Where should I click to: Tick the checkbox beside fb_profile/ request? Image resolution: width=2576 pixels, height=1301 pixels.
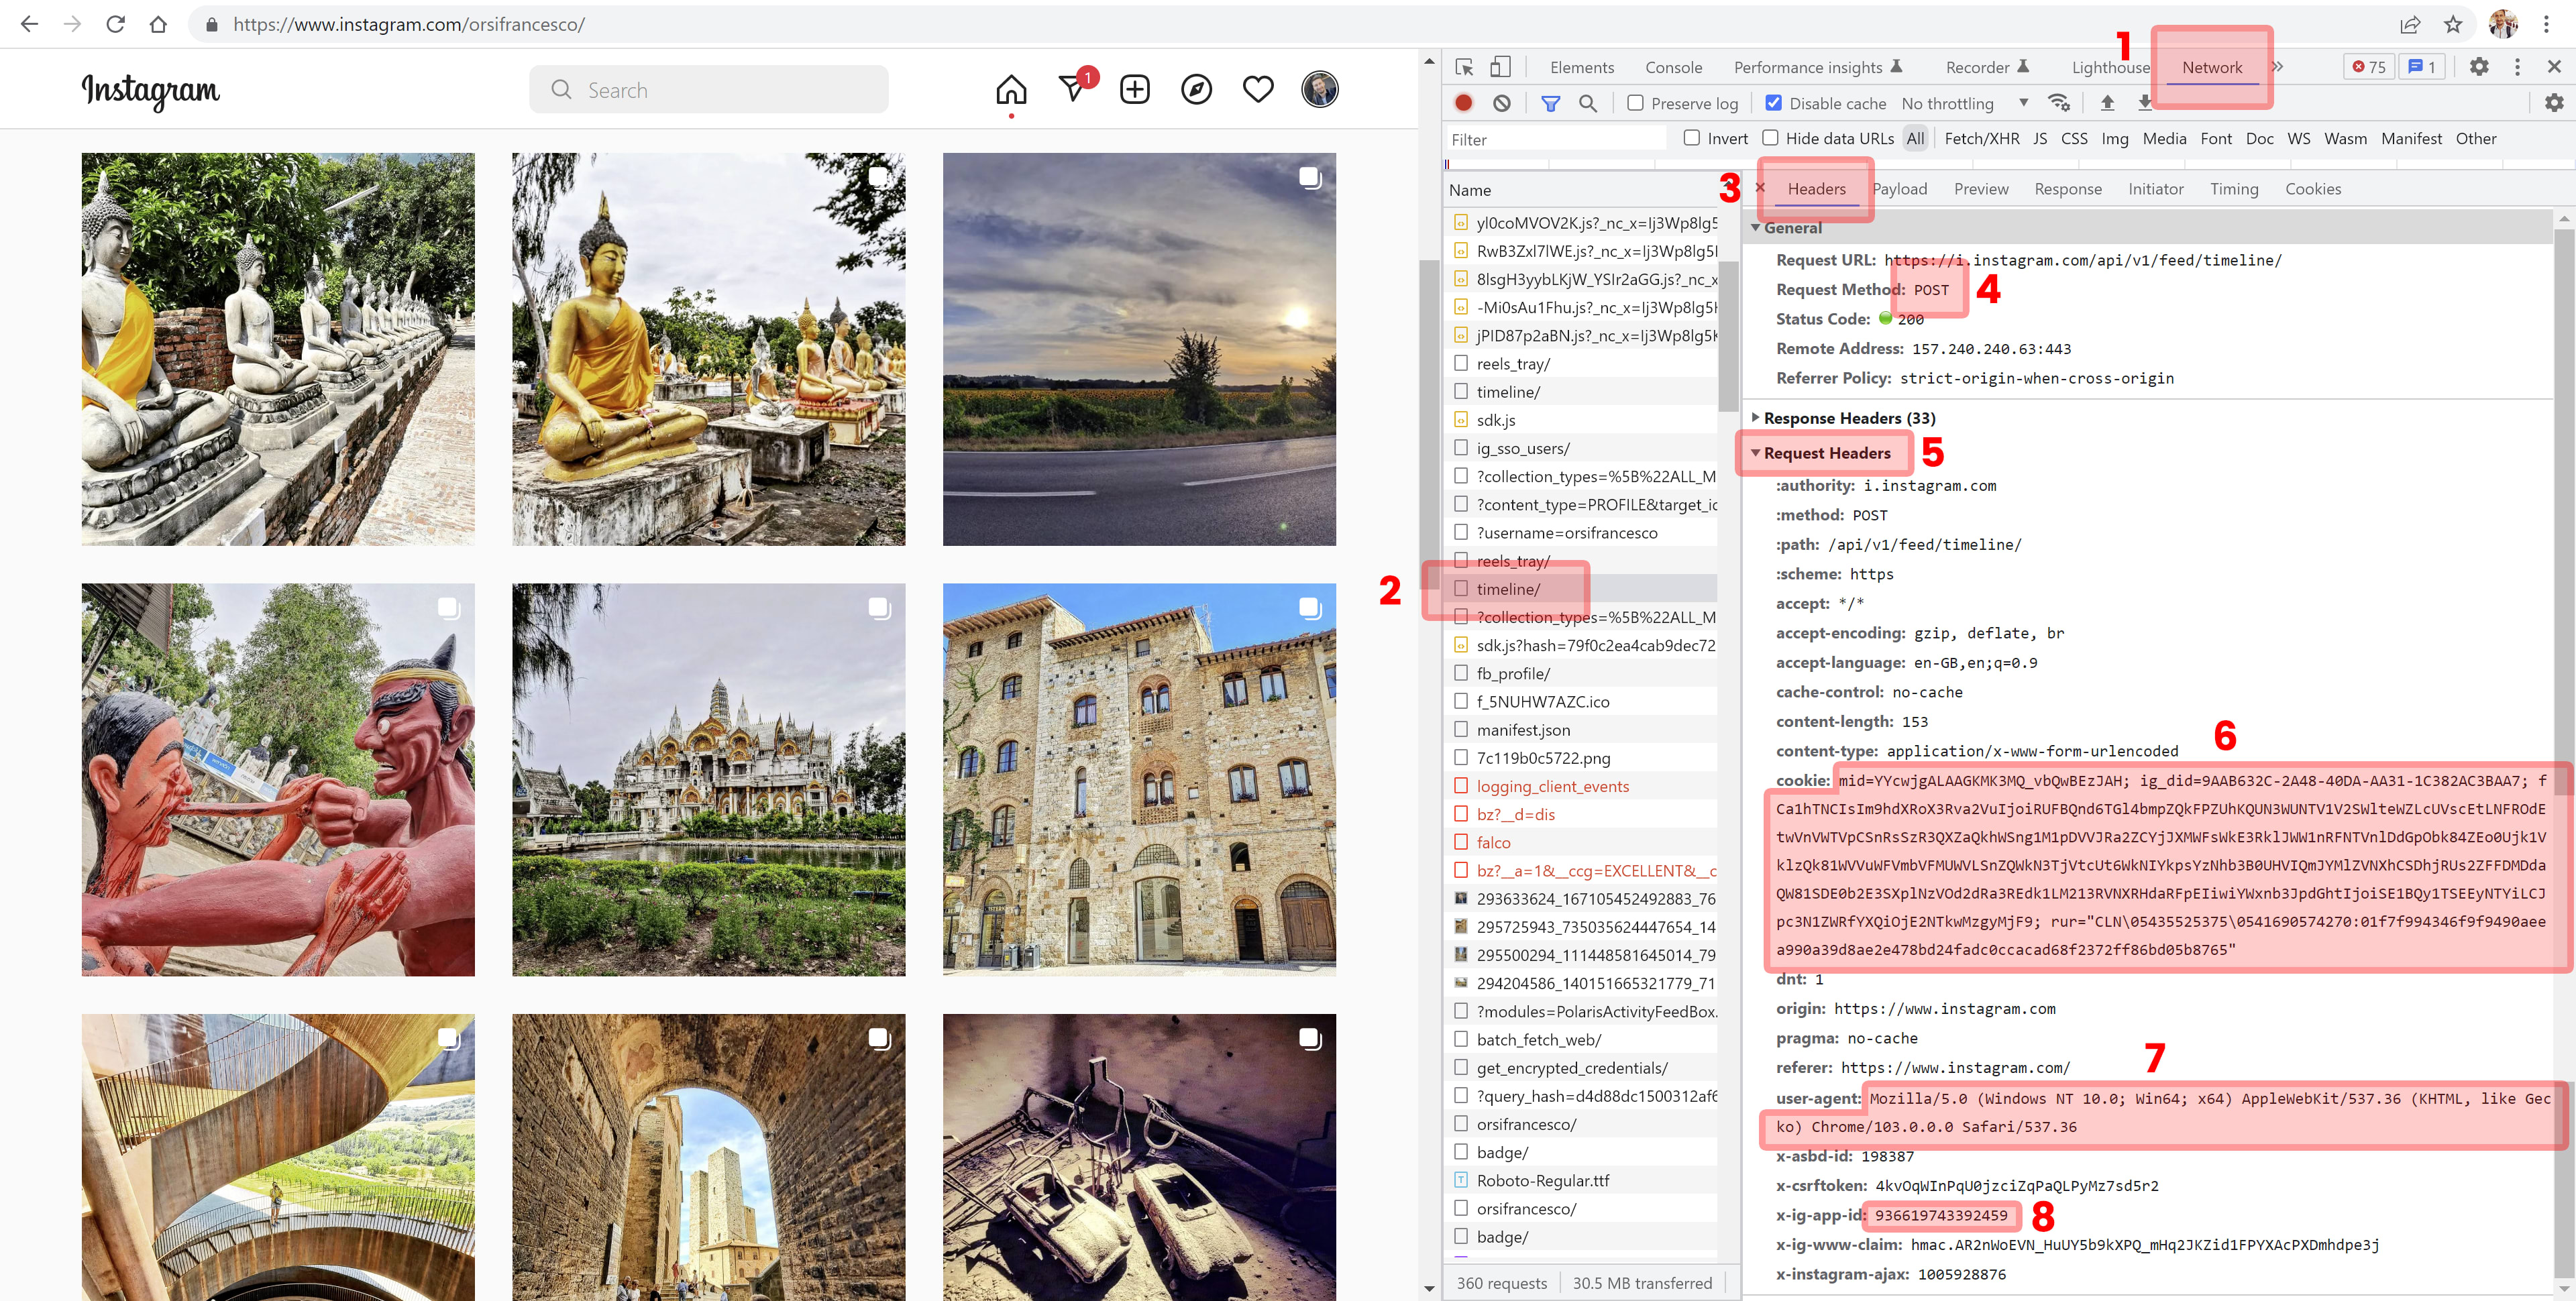[1461, 673]
